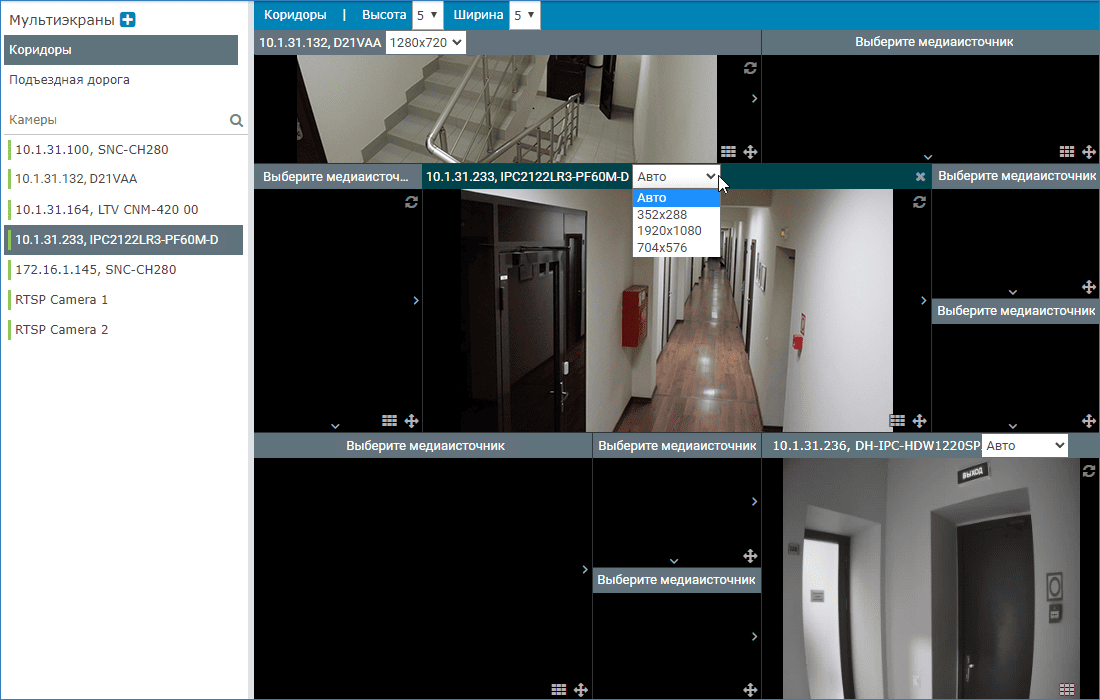Image resolution: width=1100 pixels, height=700 pixels.
Task: Open the Высота dropdown
Action: click(x=426, y=15)
